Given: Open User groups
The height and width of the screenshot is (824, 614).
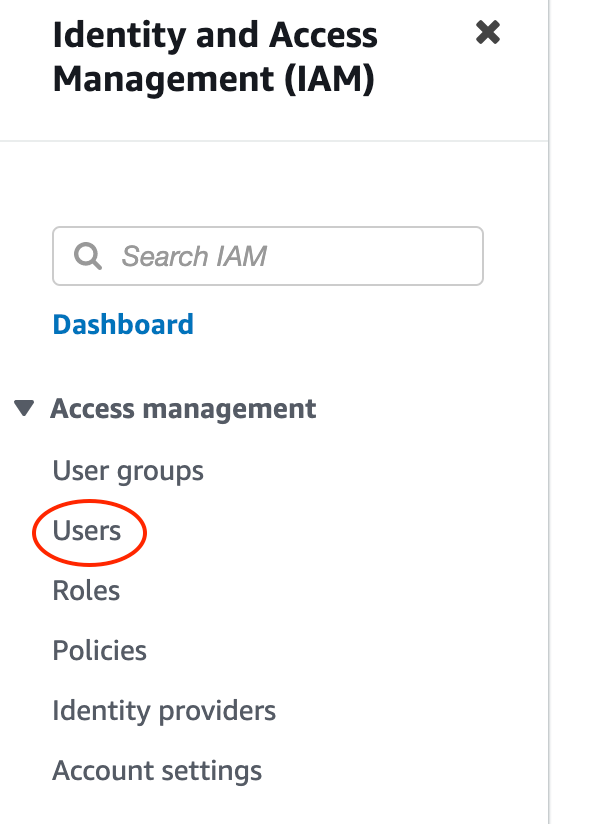Looking at the screenshot, I should 128,470.
